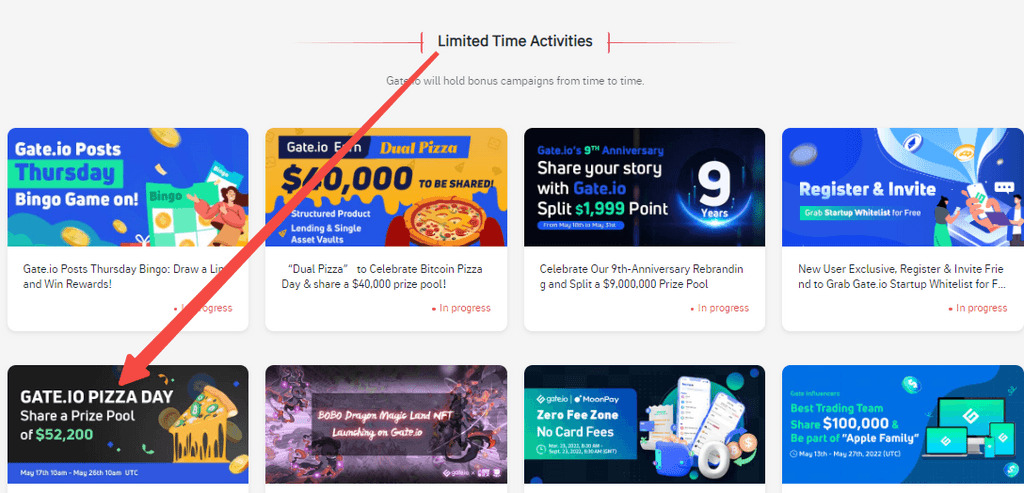Click the Limited Time Activities heading
Screen dimensions: 1024x493
[x=515, y=41]
